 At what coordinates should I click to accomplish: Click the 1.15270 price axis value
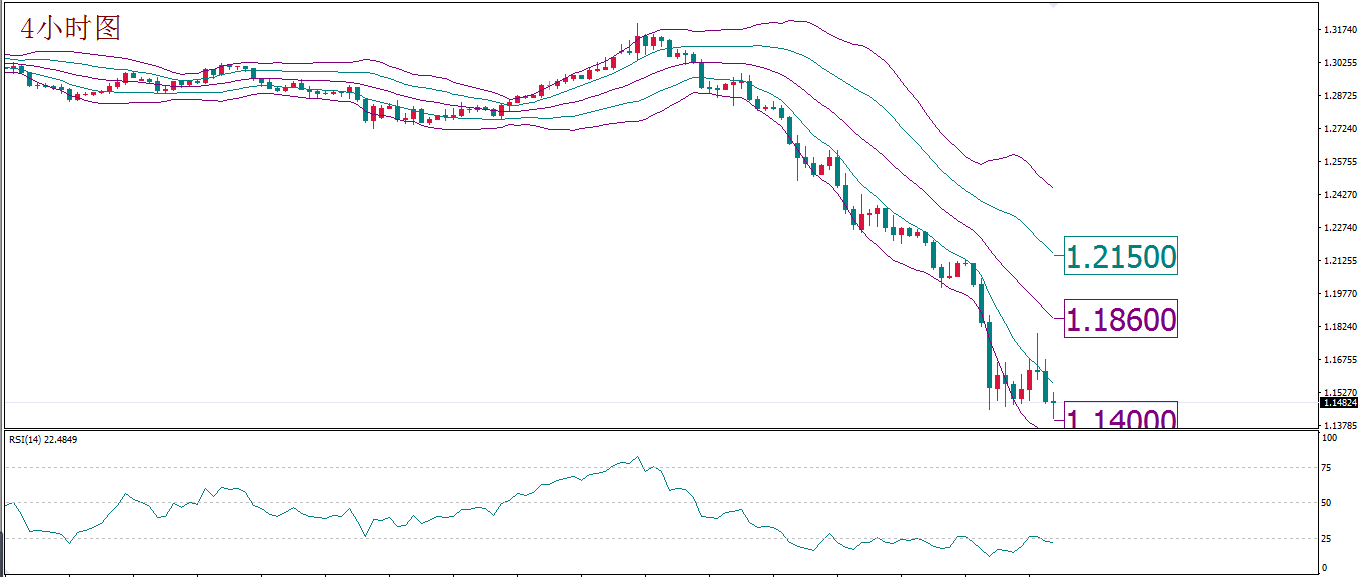(x=1339, y=393)
